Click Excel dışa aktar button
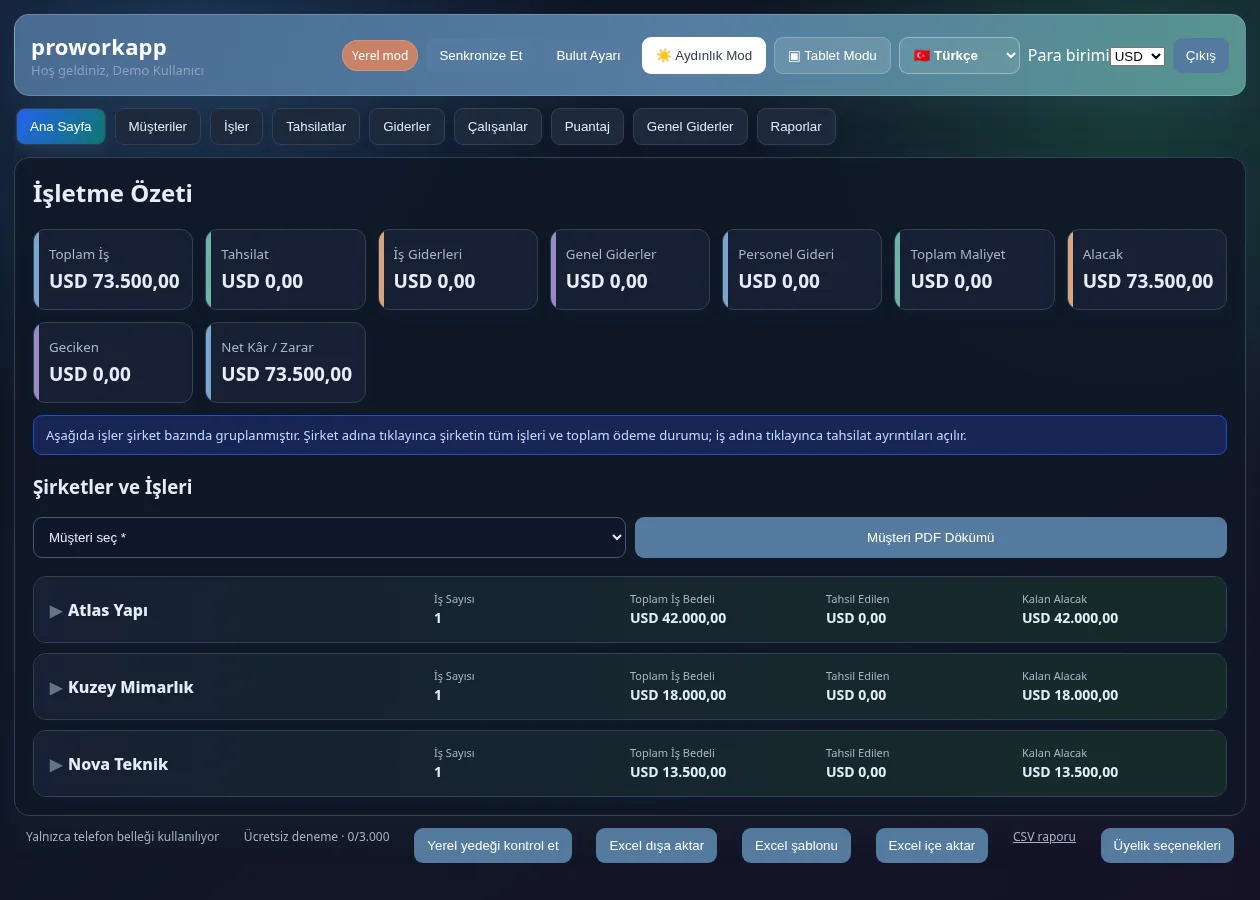The width and height of the screenshot is (1260, 900). pyautogui.click(x=657, y=845)
